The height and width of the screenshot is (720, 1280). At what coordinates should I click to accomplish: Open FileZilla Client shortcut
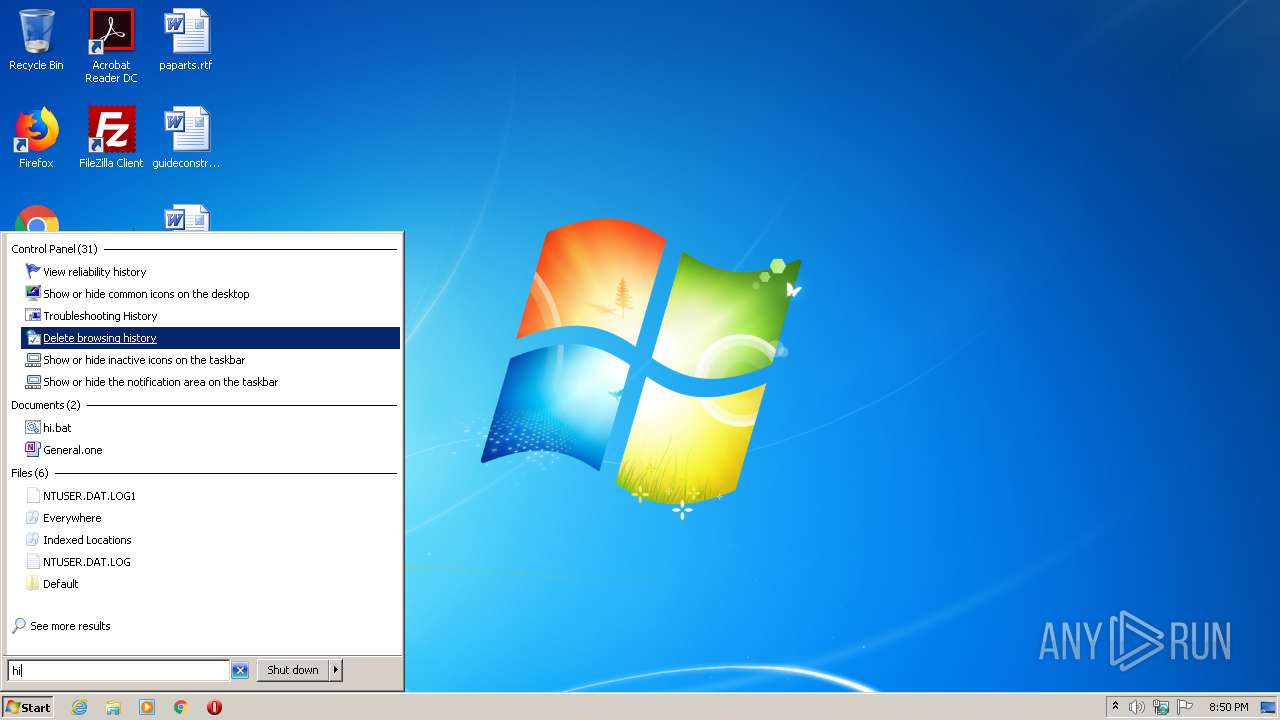(111, 138)
